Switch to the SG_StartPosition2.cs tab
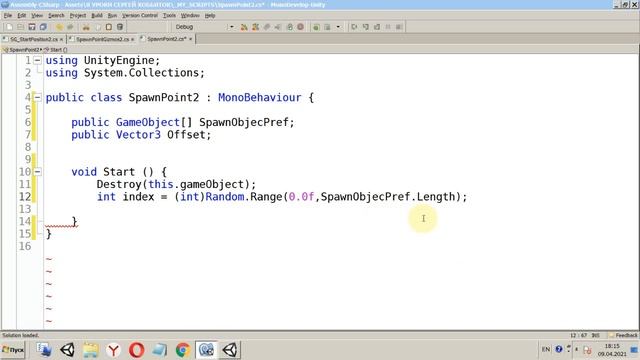The height and width of the screenshot is (360, 640). [x=33, y=39]
